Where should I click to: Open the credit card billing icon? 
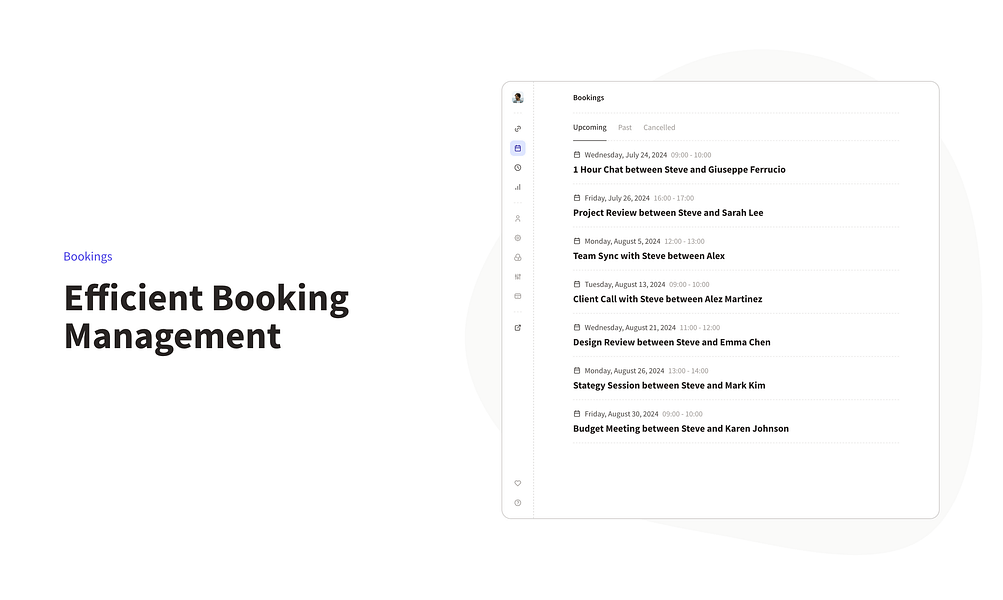517,296
